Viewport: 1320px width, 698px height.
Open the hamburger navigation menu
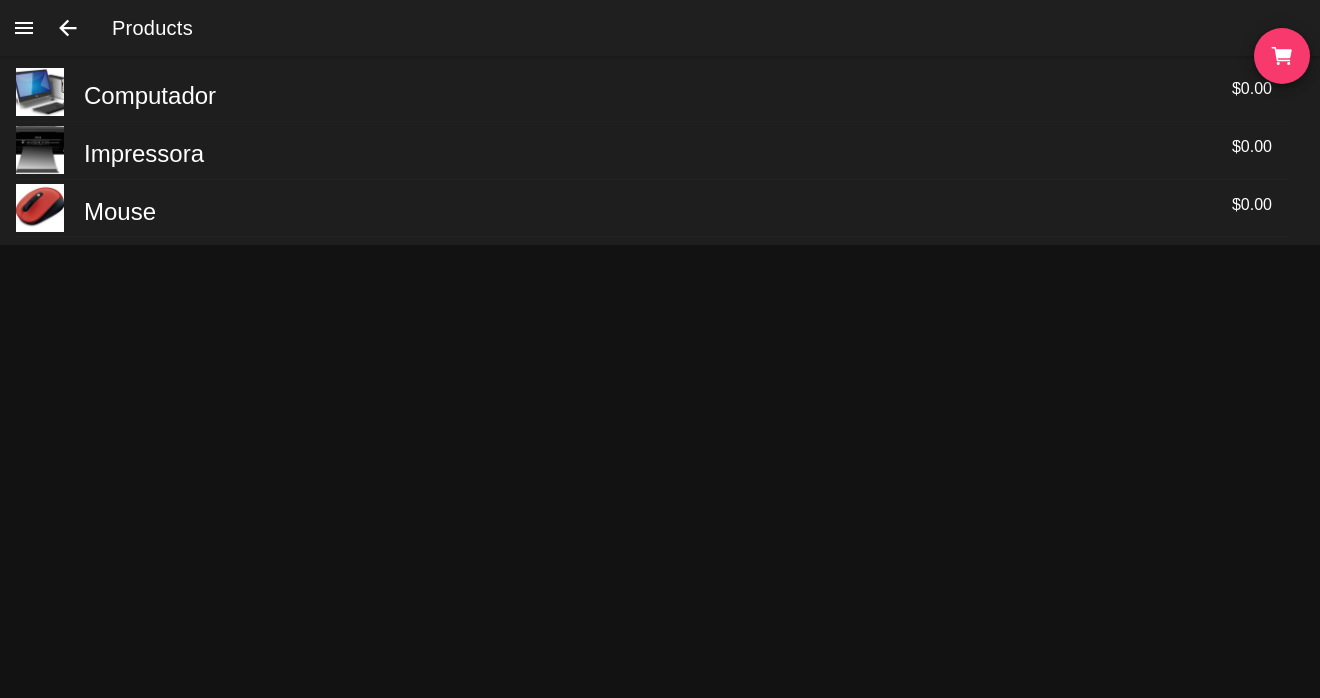24,28
